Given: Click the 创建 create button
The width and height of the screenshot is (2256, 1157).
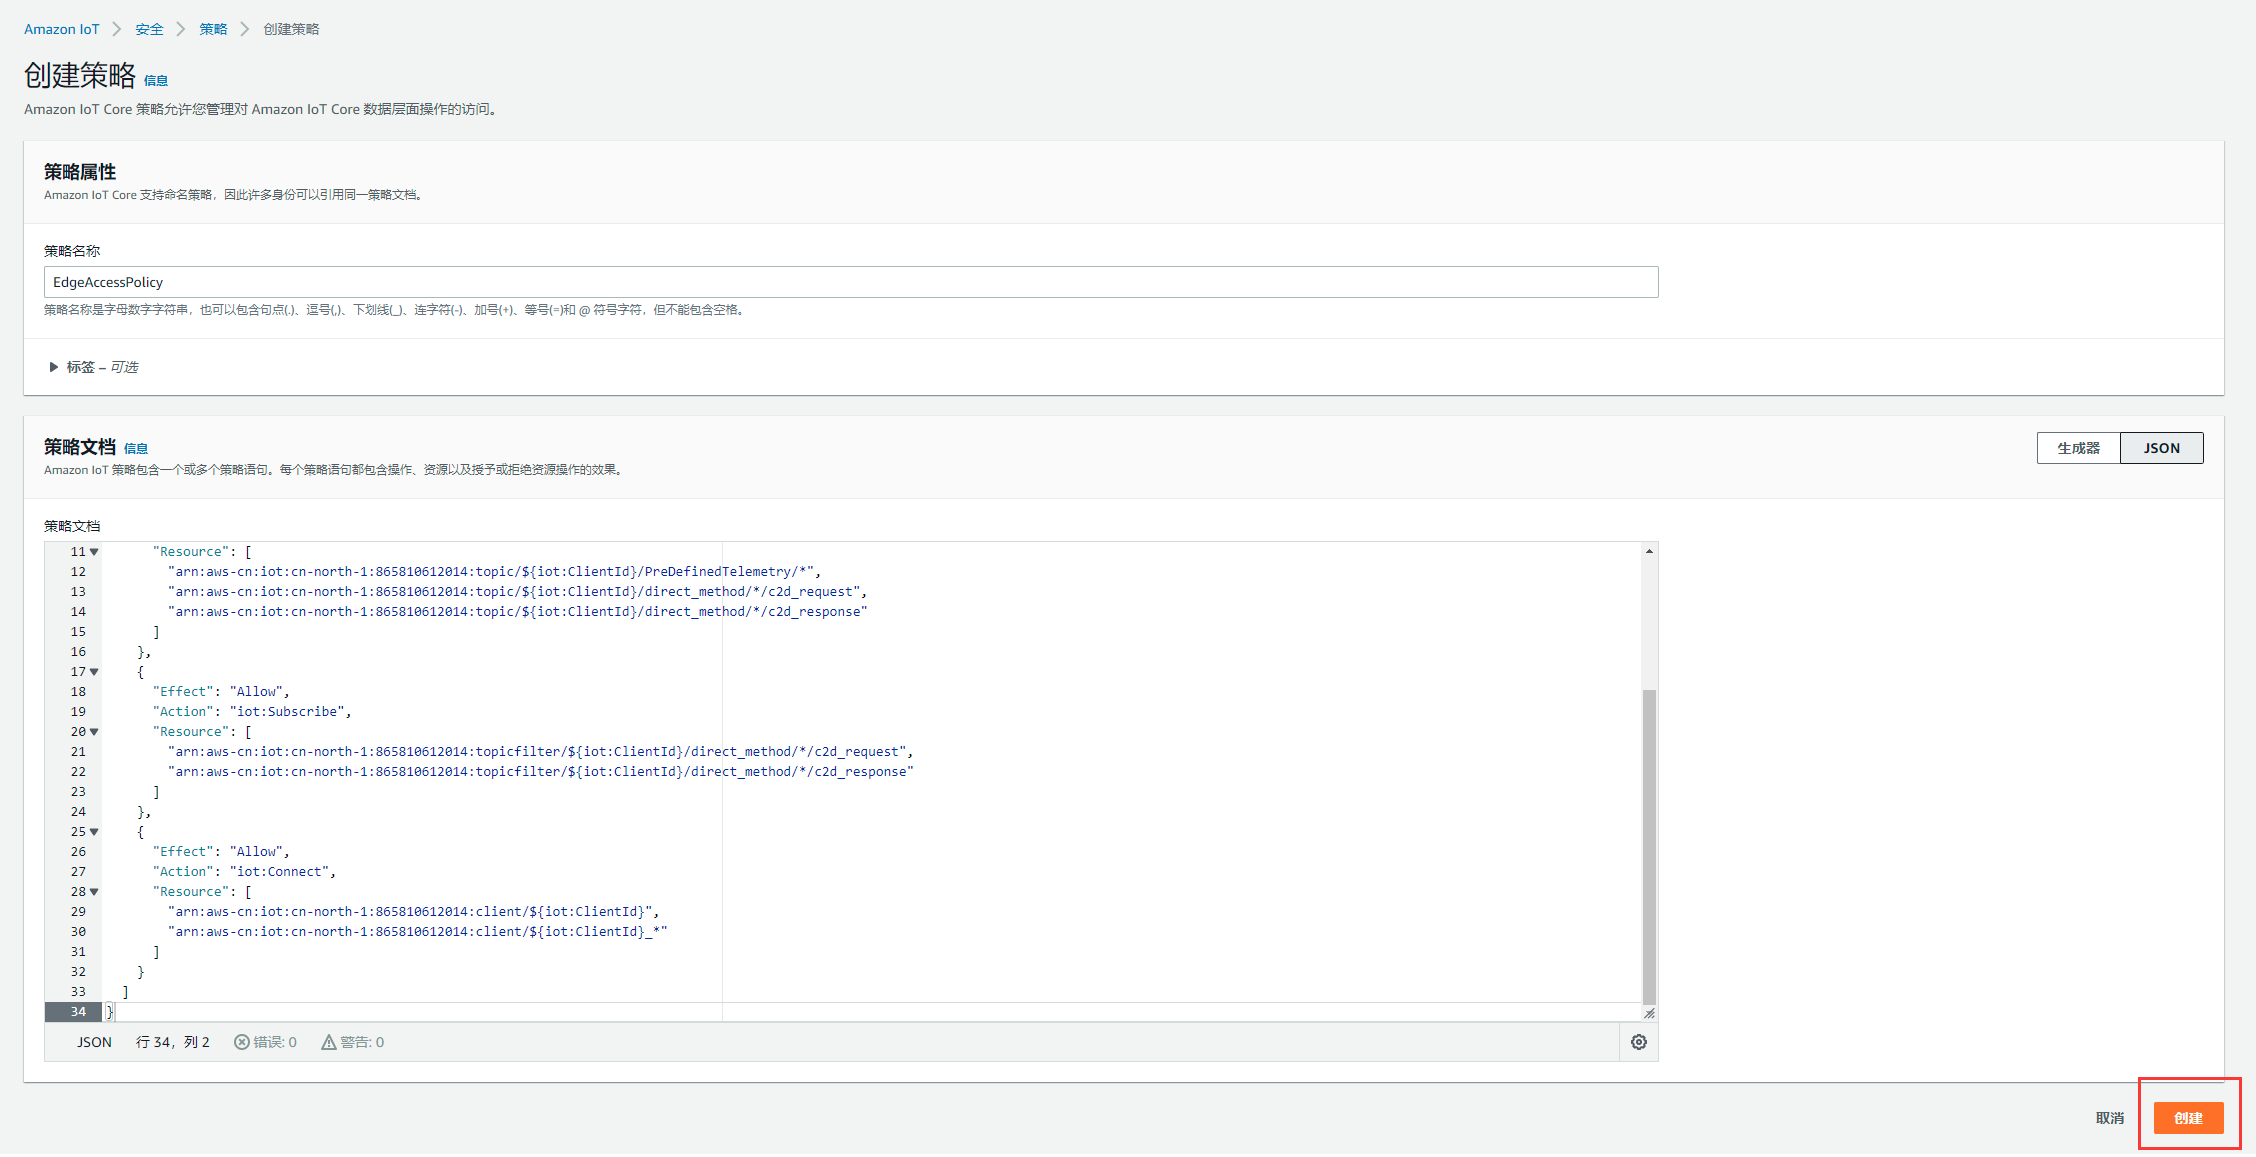Looking at the screenshot, I should coord(2188,1118).
